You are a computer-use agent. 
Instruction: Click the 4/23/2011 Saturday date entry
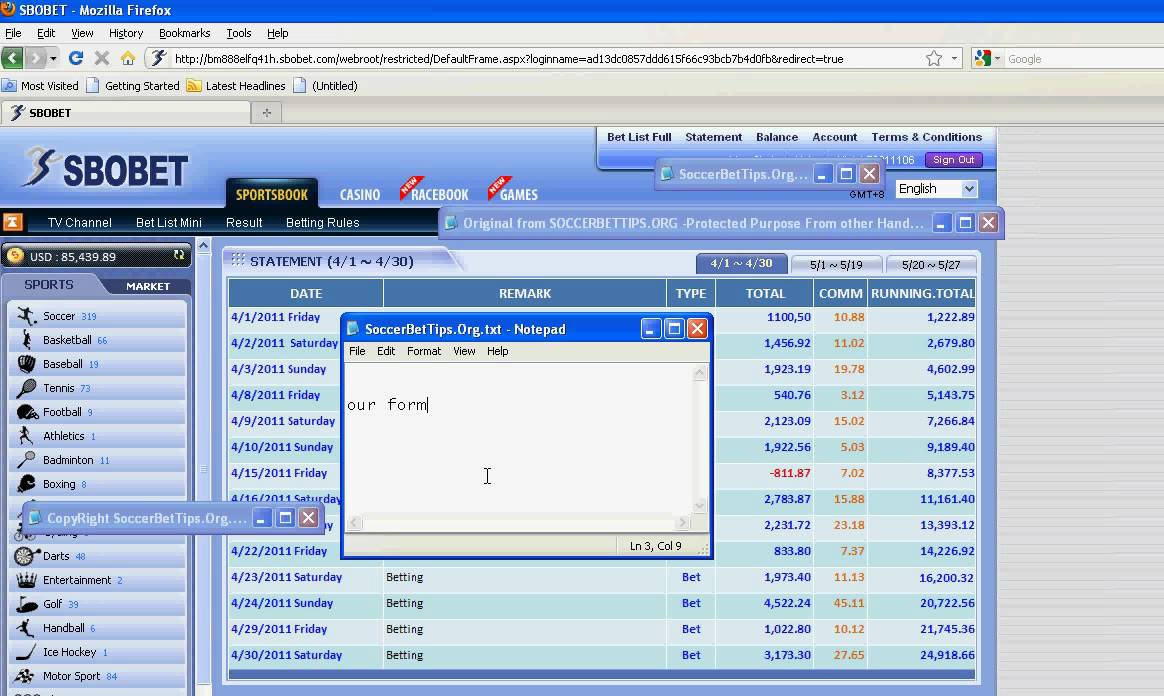[x=287, y=577]
